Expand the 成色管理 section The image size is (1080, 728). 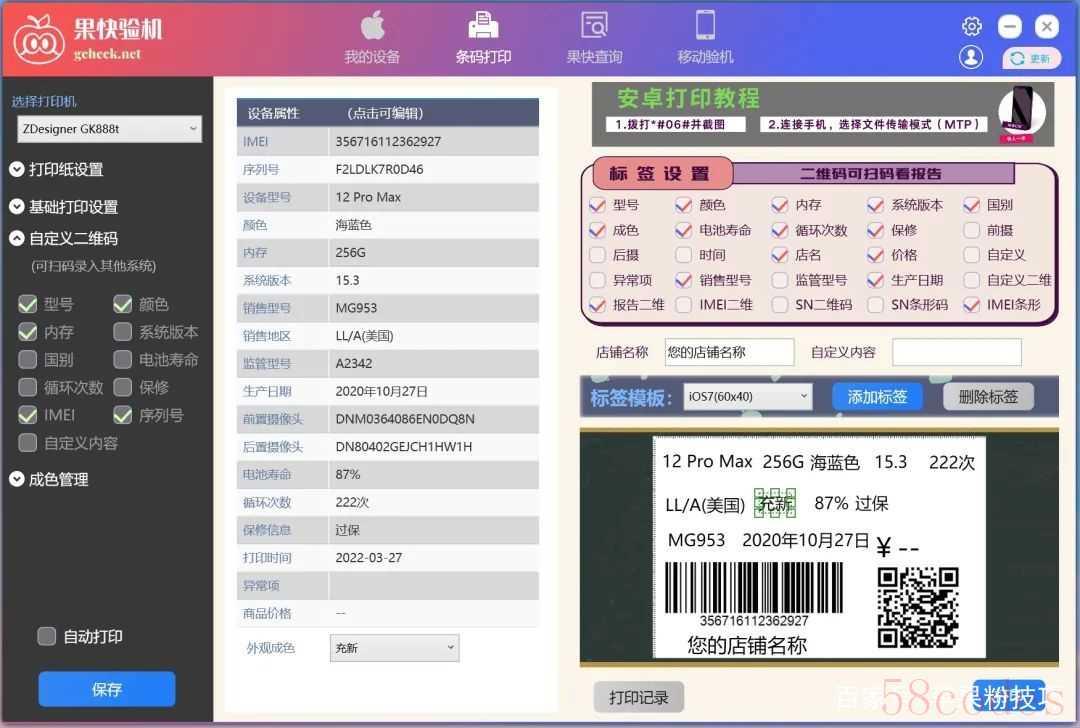[x=49, y=479]
